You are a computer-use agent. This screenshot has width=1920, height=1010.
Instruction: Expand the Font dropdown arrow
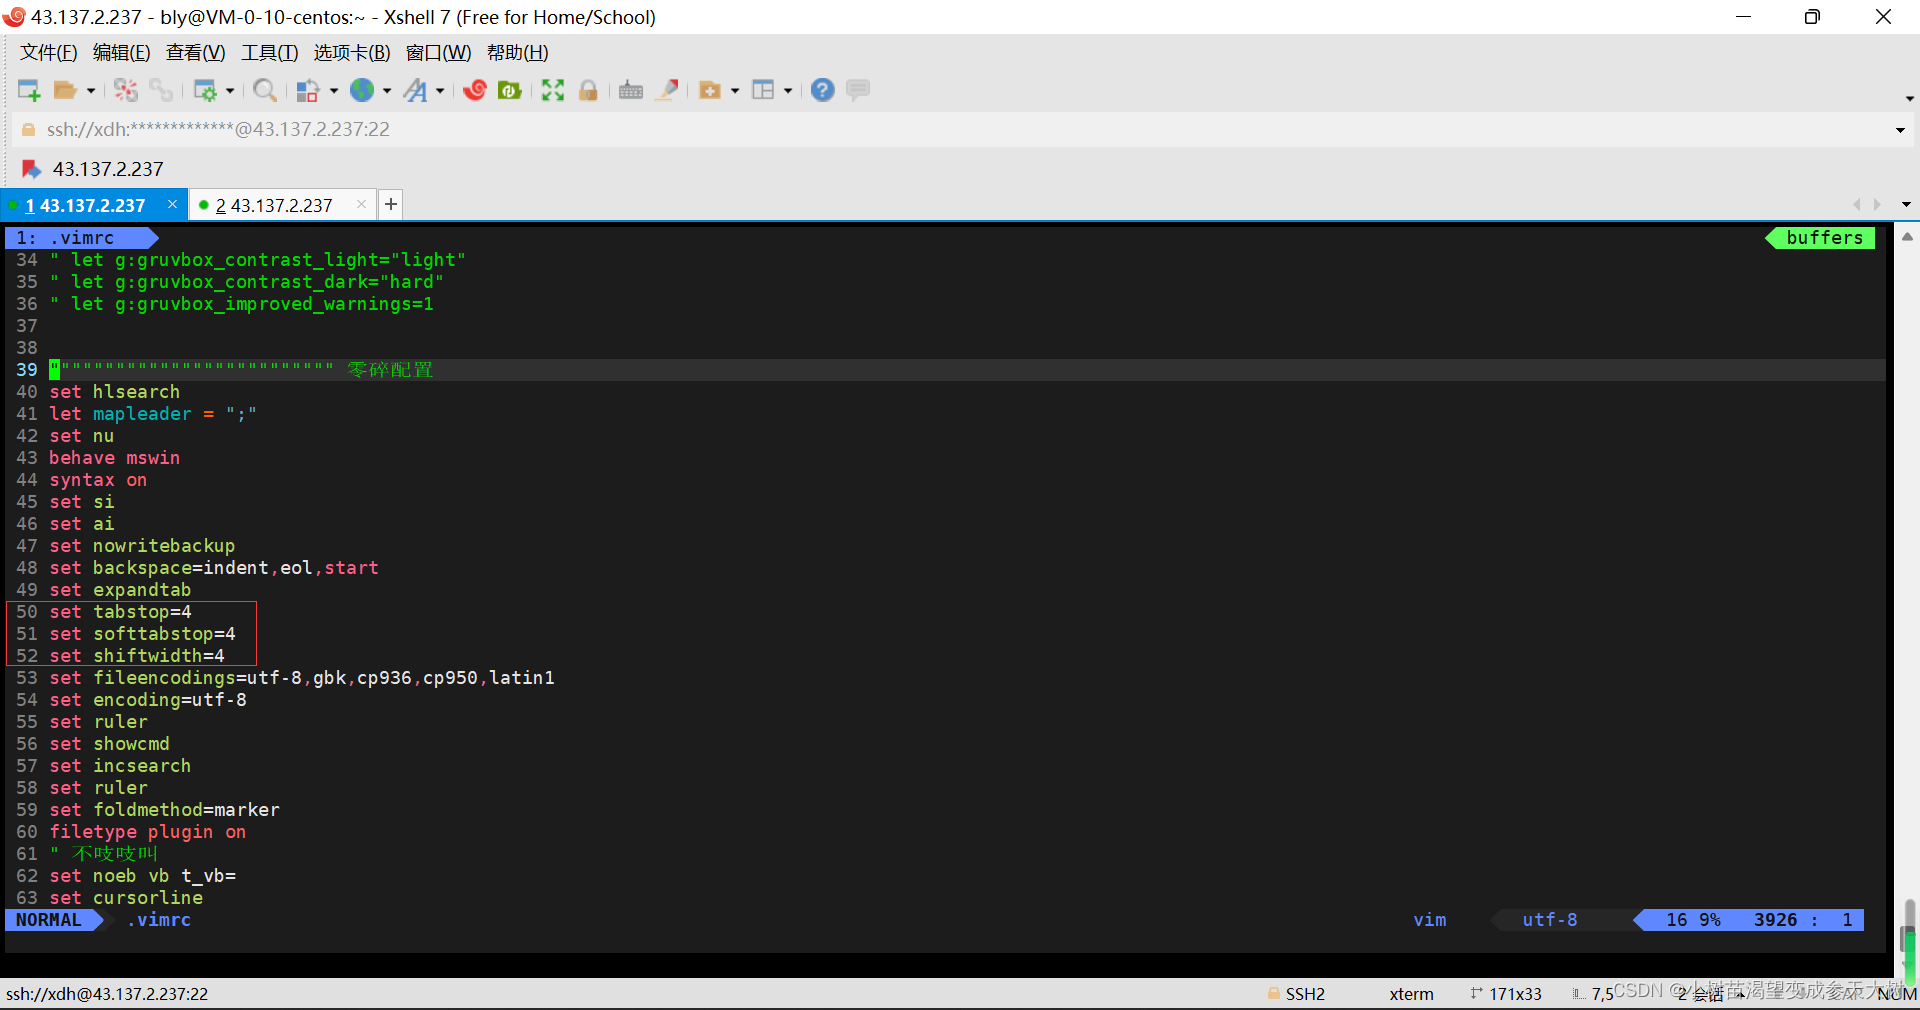click(x=440, y=91)
